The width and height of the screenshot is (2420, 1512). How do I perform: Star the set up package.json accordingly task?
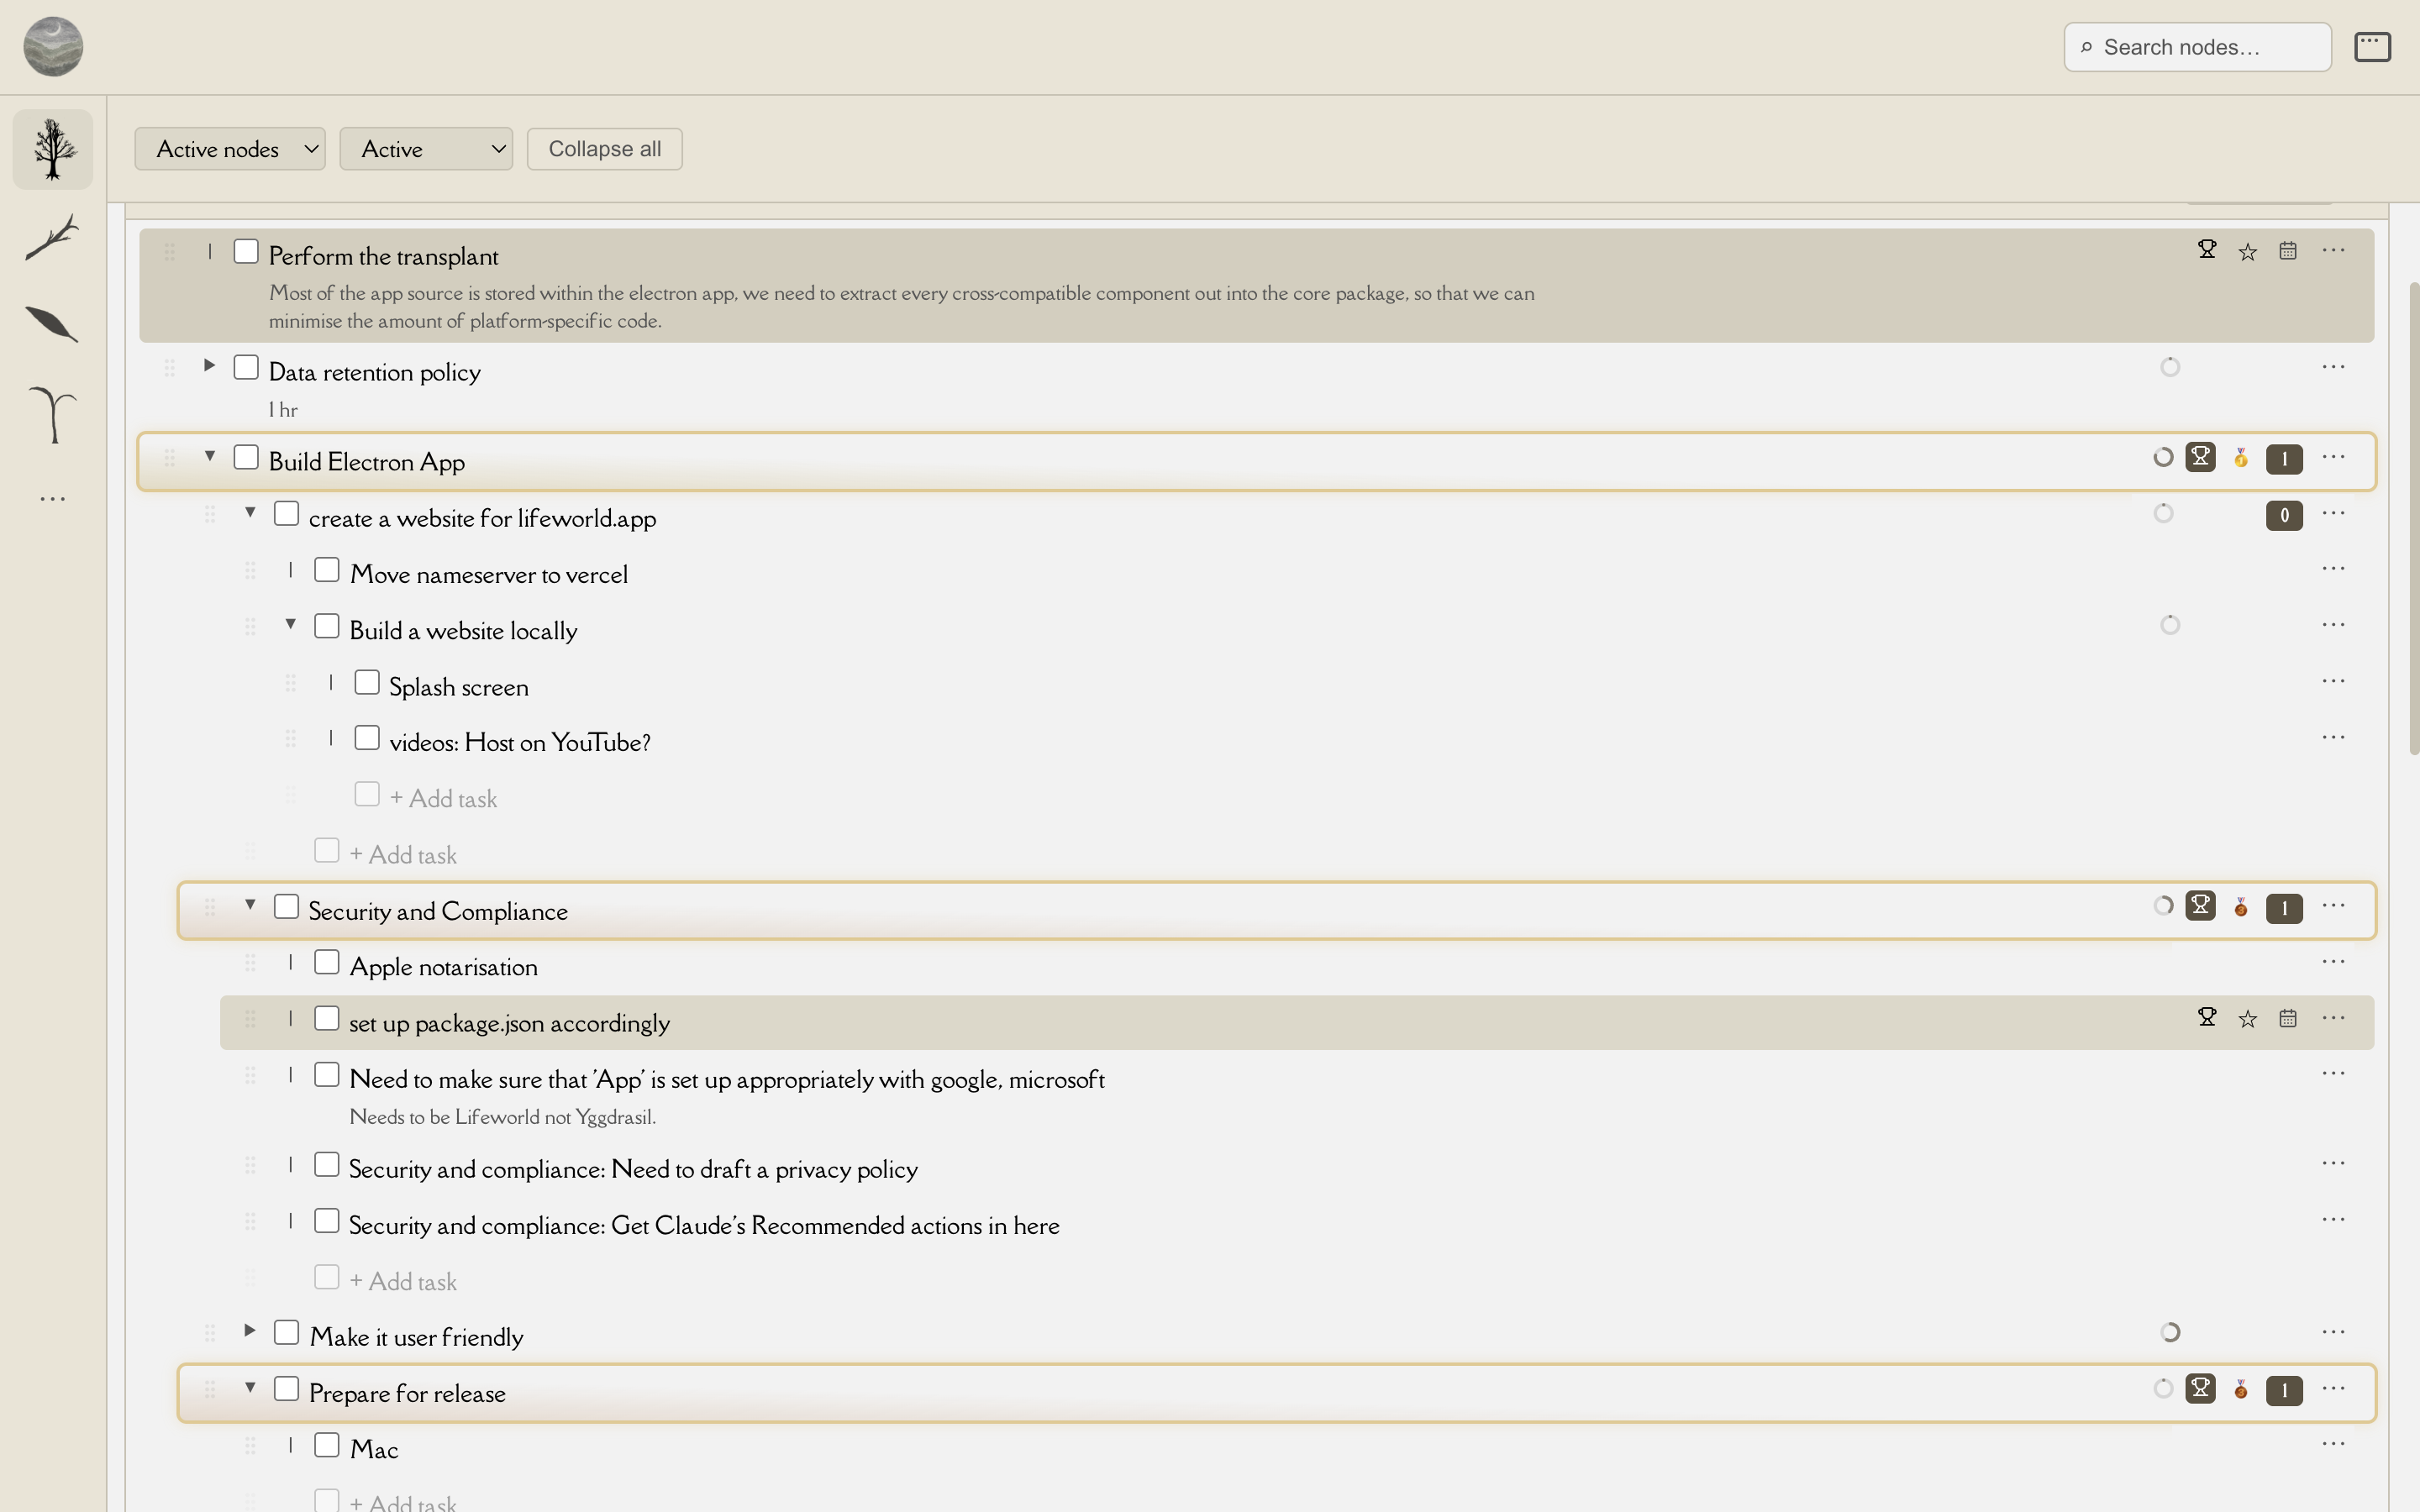[2248, 1019]
